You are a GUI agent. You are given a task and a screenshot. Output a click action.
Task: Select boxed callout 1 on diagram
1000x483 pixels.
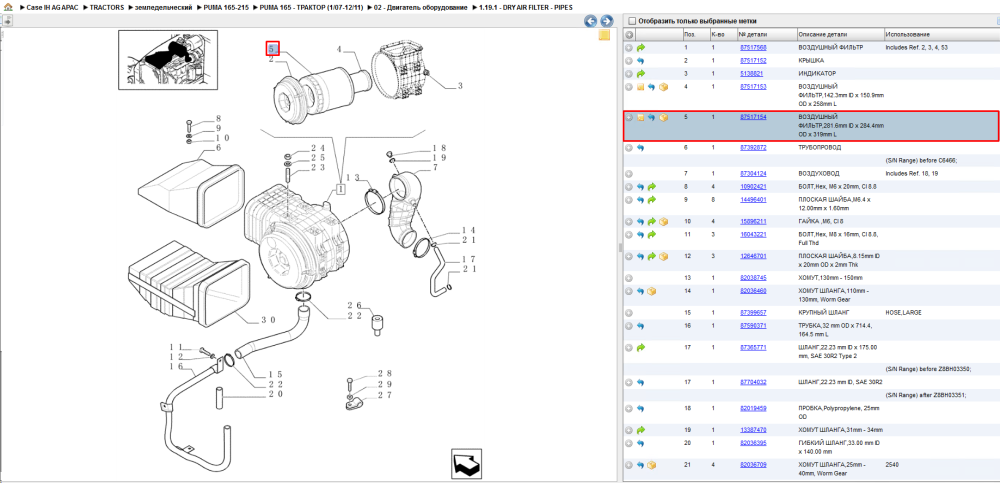coord(342,189)
